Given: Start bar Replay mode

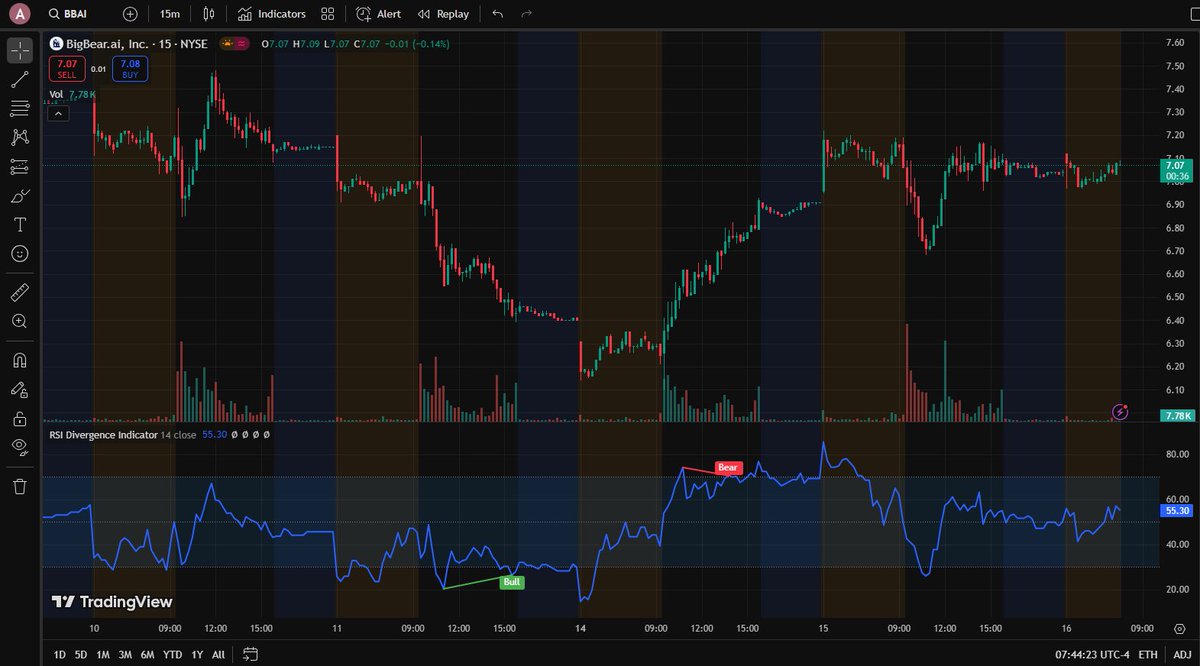Looking at the screenshot, I should (443, 15).
